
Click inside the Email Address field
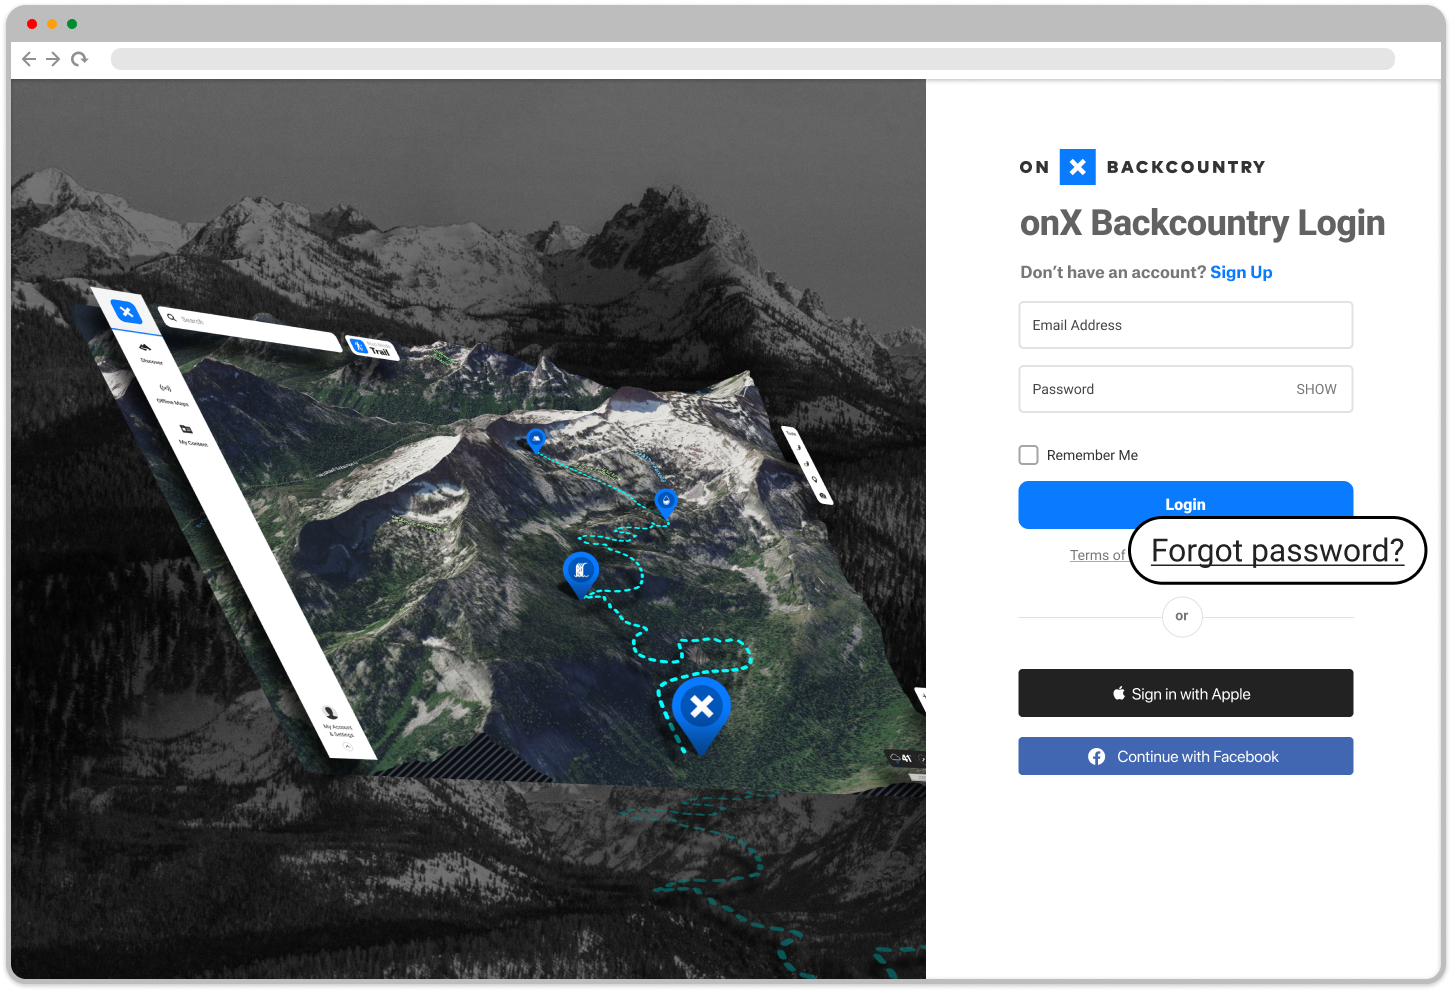pyautogui.click(x=1185, y=325)
